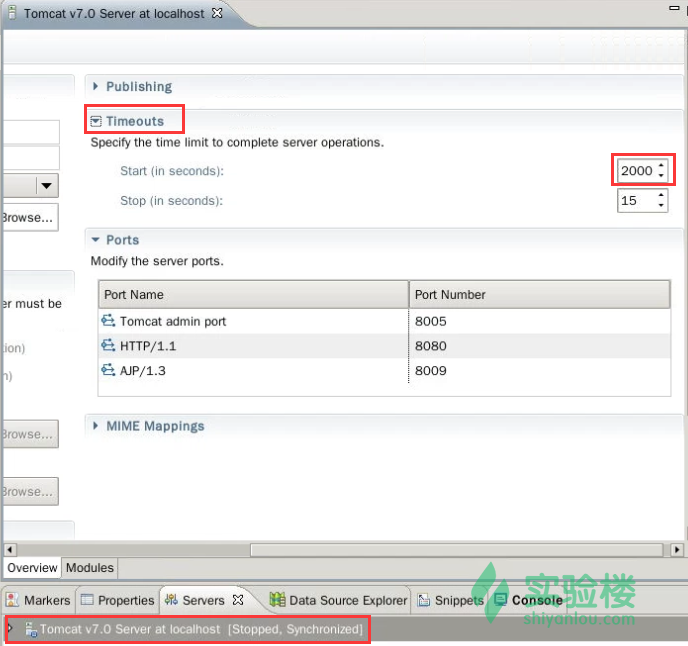Select the Tomcat admin port row name
Screen dimensions: 688x646
[x=173, y=321]
